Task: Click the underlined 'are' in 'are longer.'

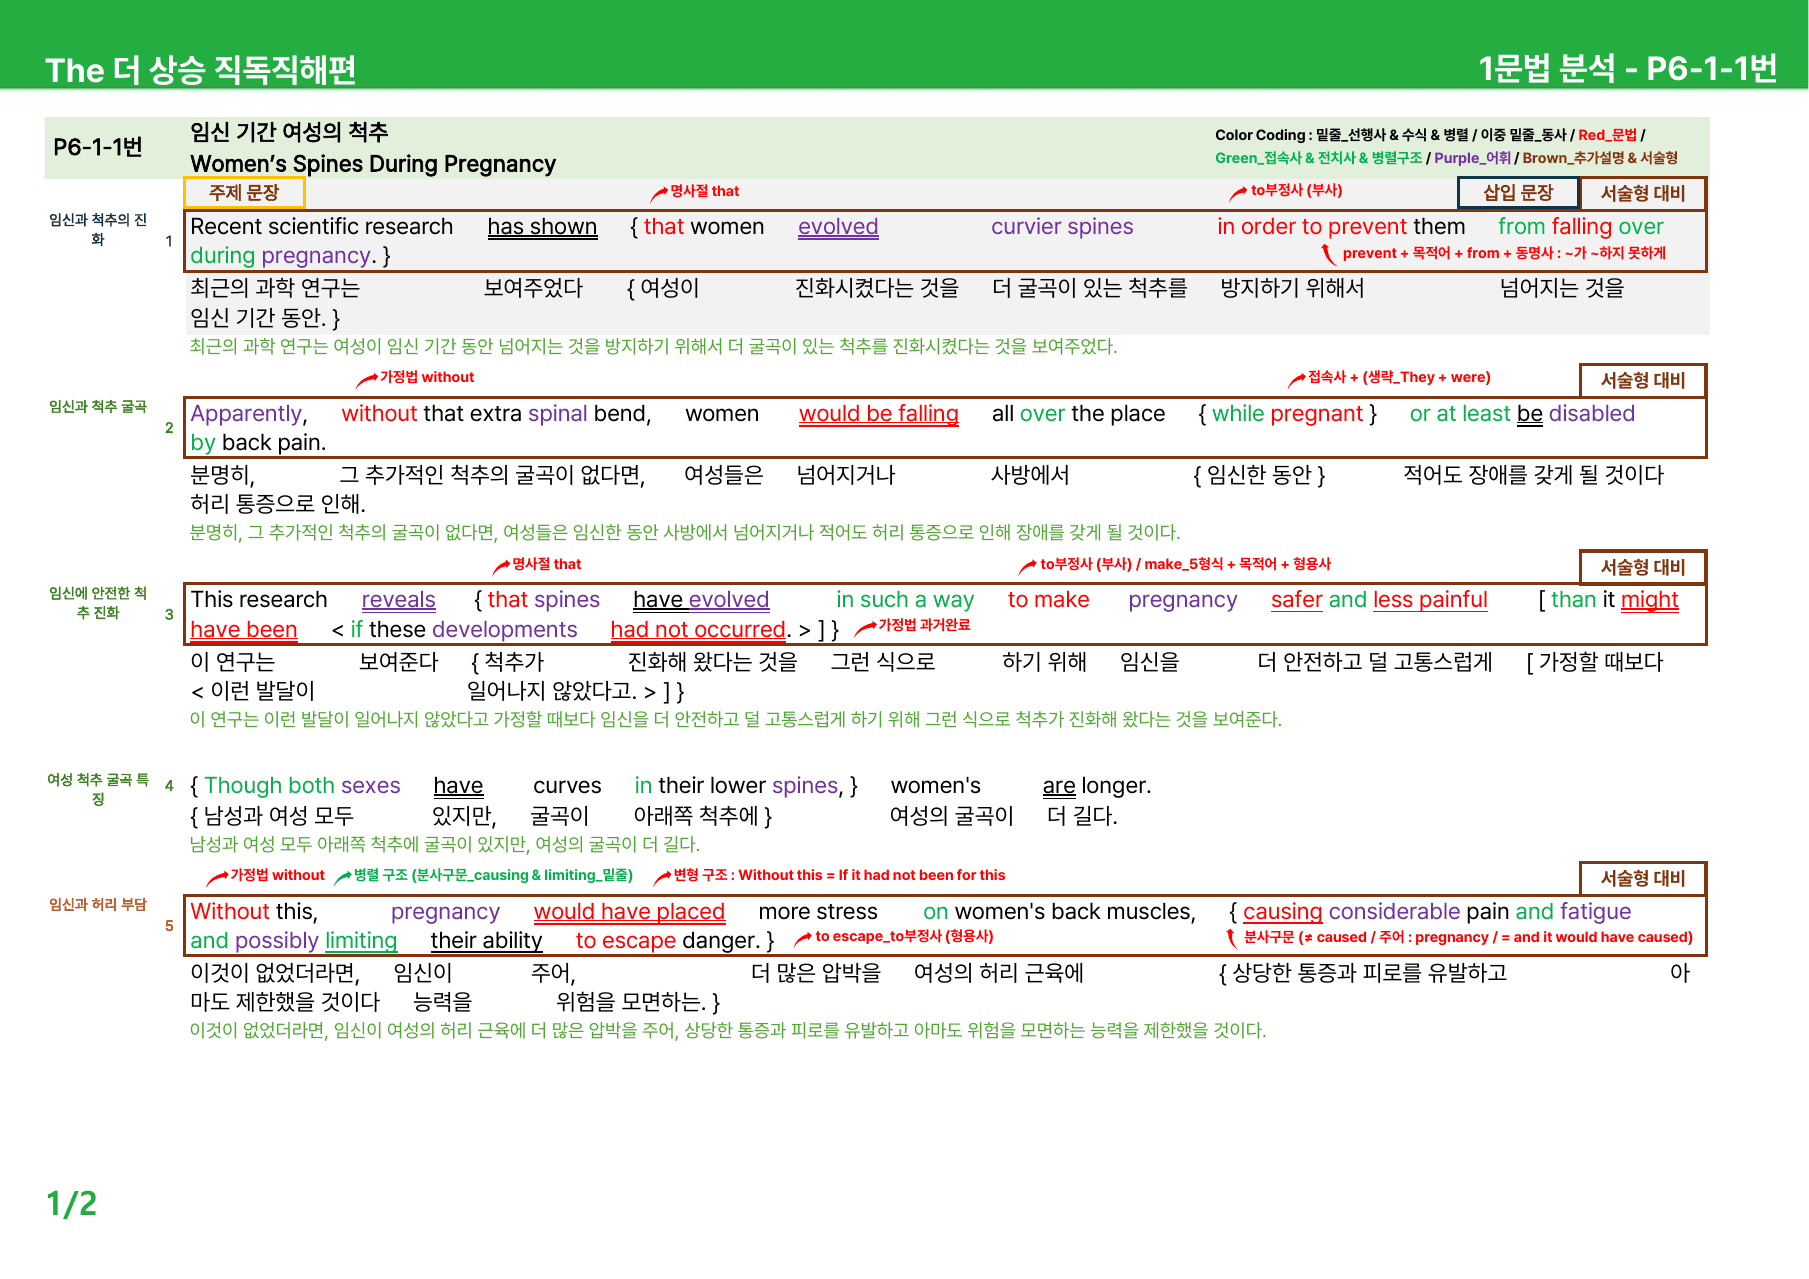Action: 1059,786
